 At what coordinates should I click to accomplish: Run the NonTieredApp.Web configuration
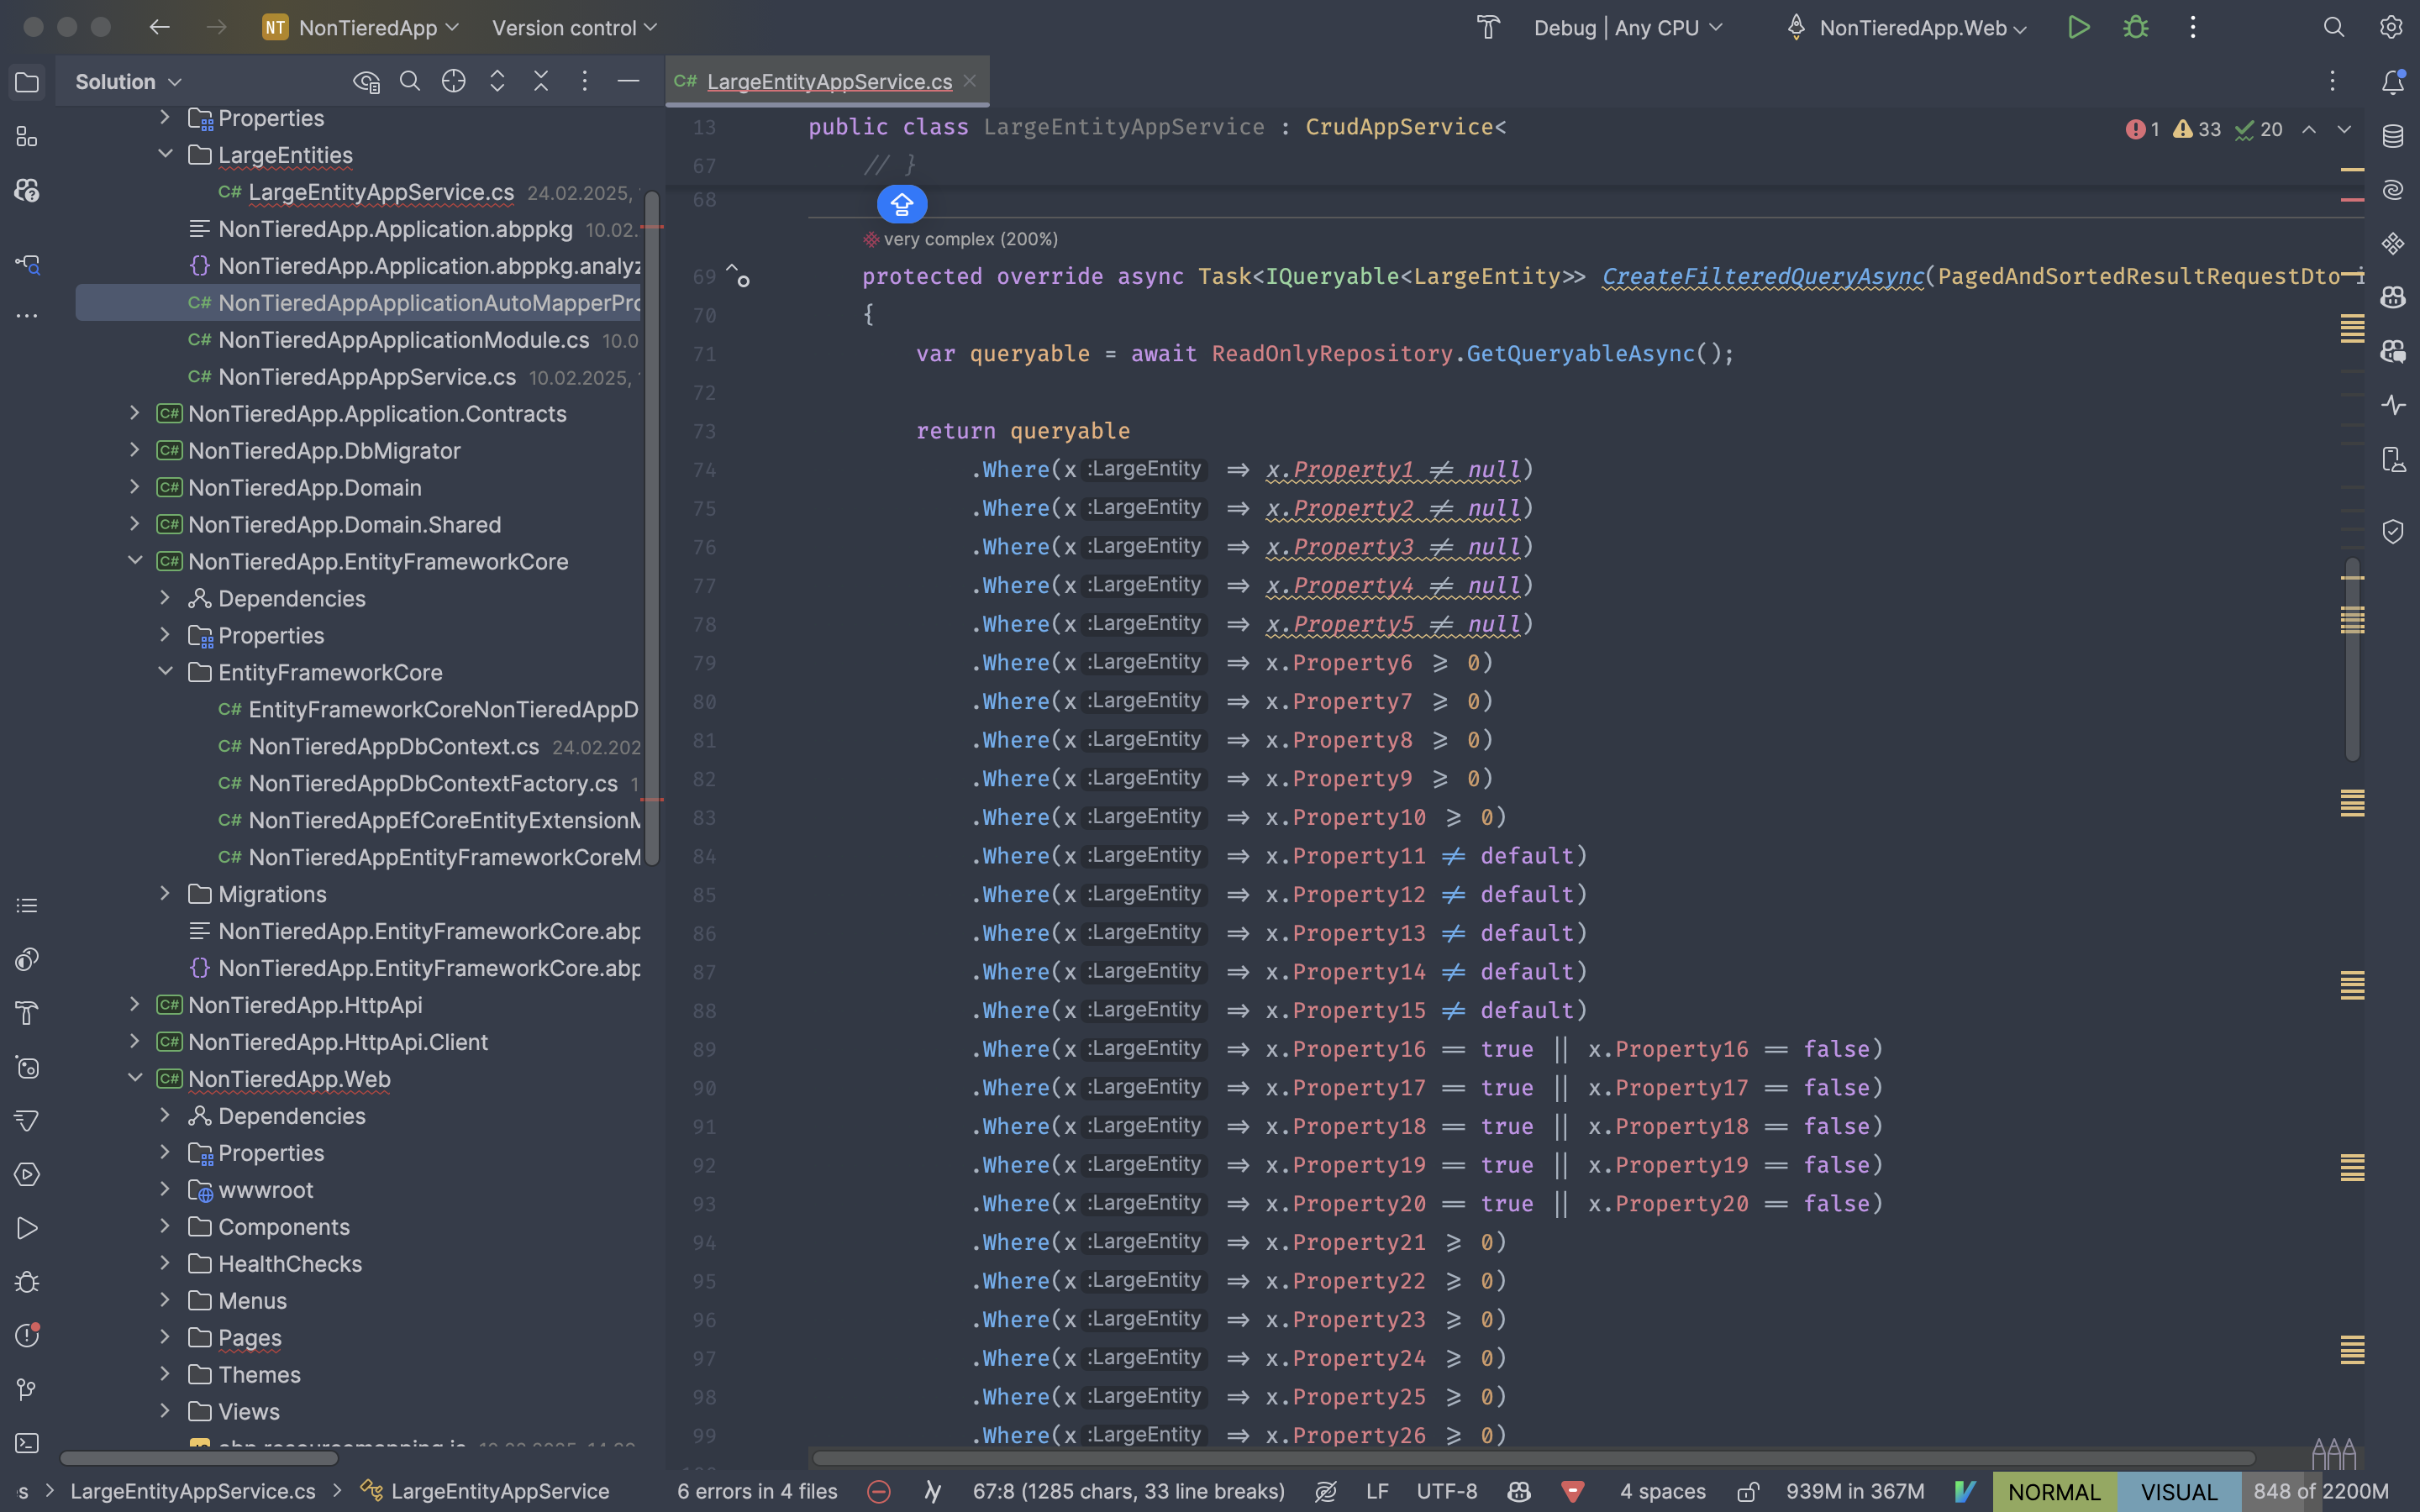tap(2078, 27)
